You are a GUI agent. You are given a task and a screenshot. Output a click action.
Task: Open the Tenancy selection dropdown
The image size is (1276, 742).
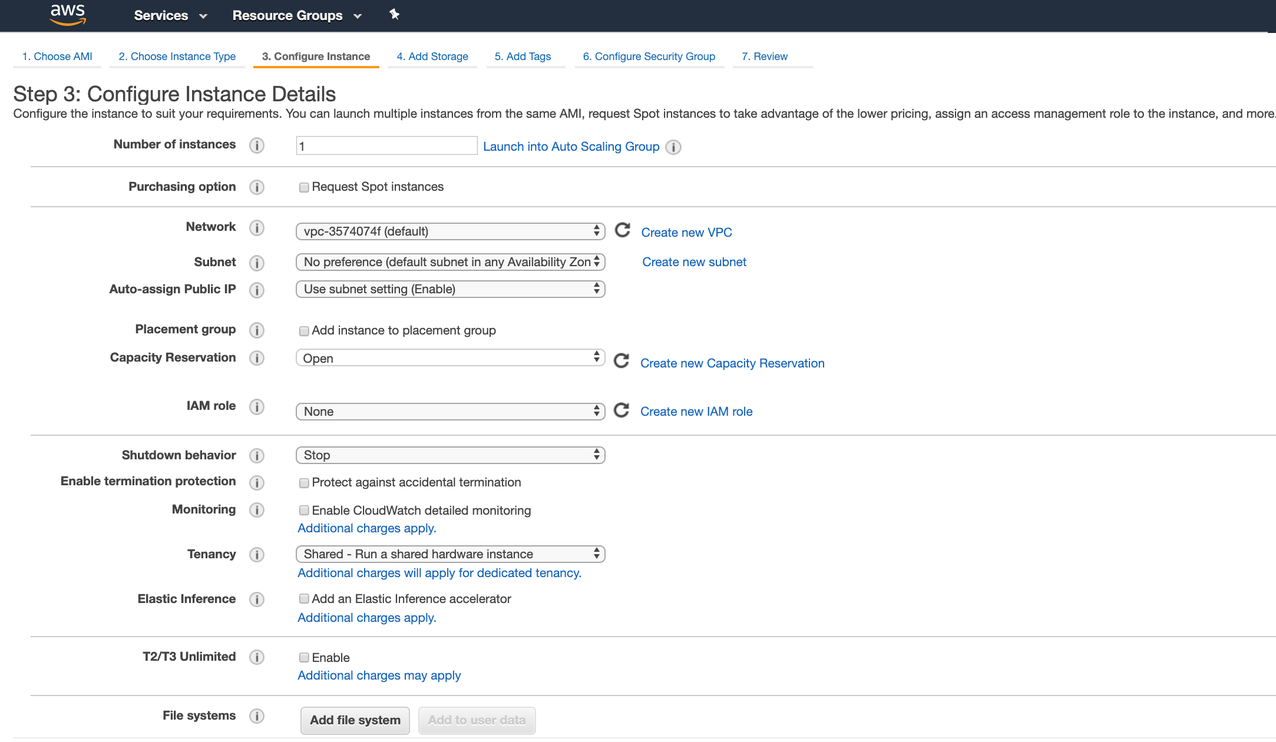click(450, 553)
